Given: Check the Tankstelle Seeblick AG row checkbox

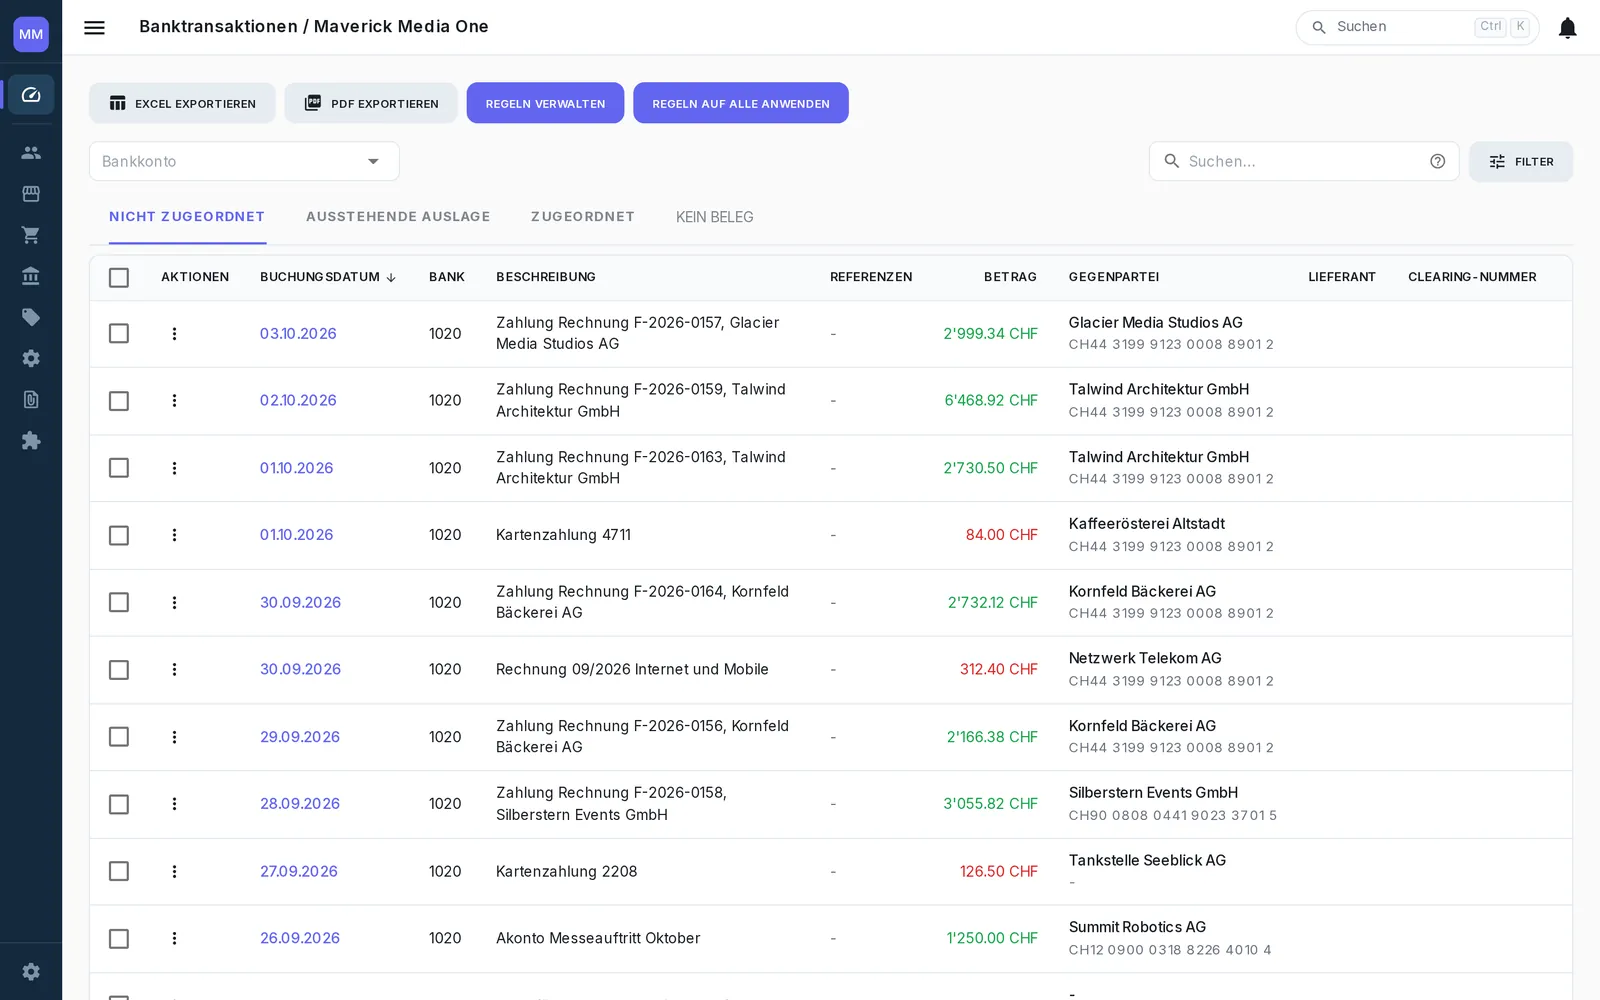Looking at the screenshot, I should (119, 871).
